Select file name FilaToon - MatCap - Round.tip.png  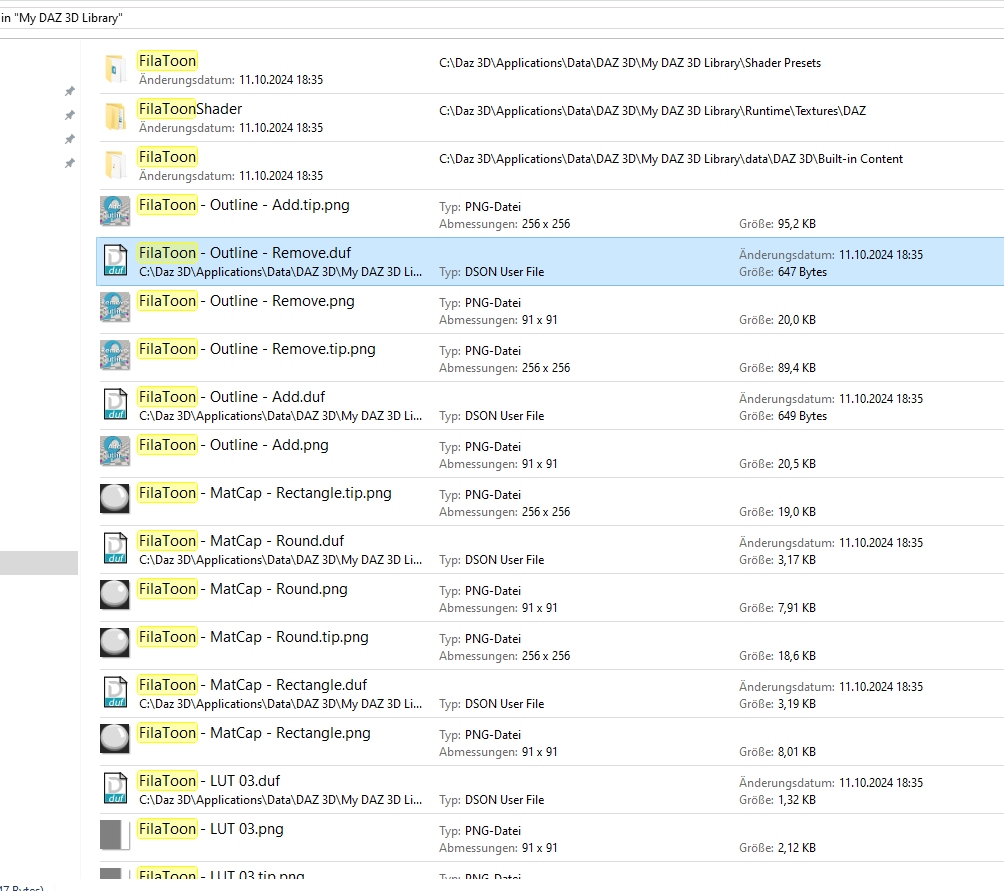coord(254,637)
